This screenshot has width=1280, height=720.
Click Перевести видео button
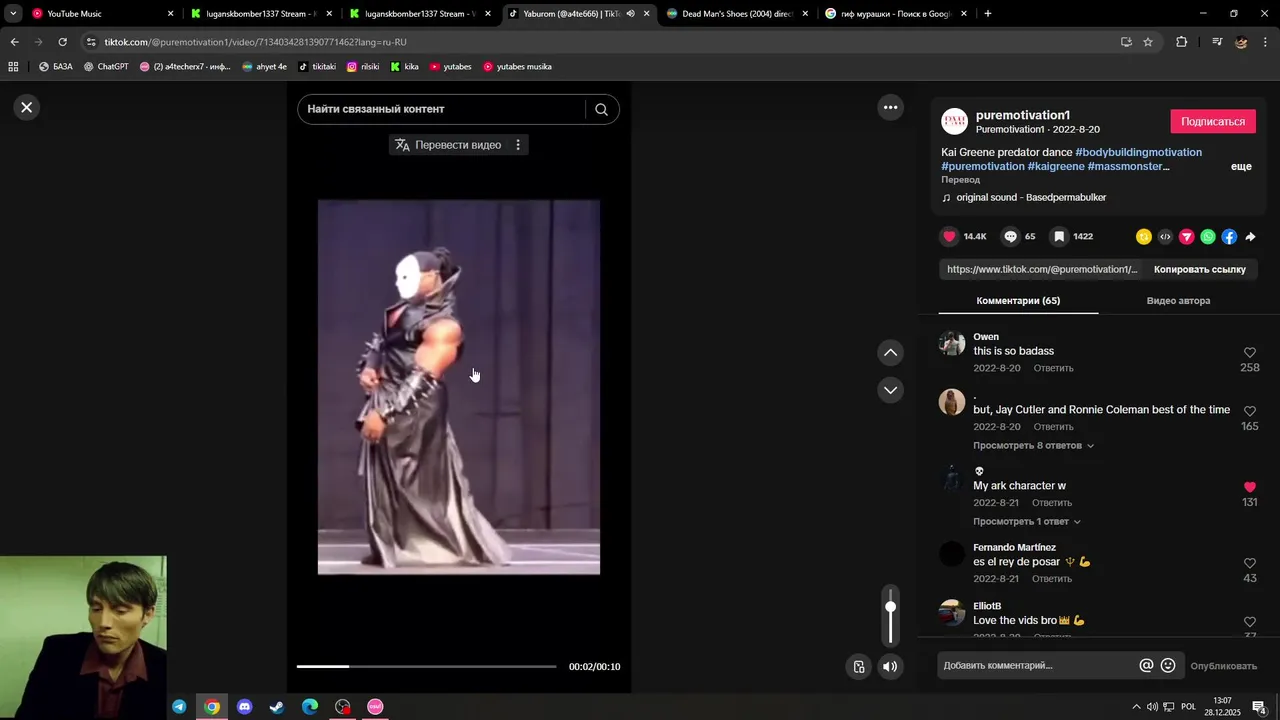[x=448, y=145]
